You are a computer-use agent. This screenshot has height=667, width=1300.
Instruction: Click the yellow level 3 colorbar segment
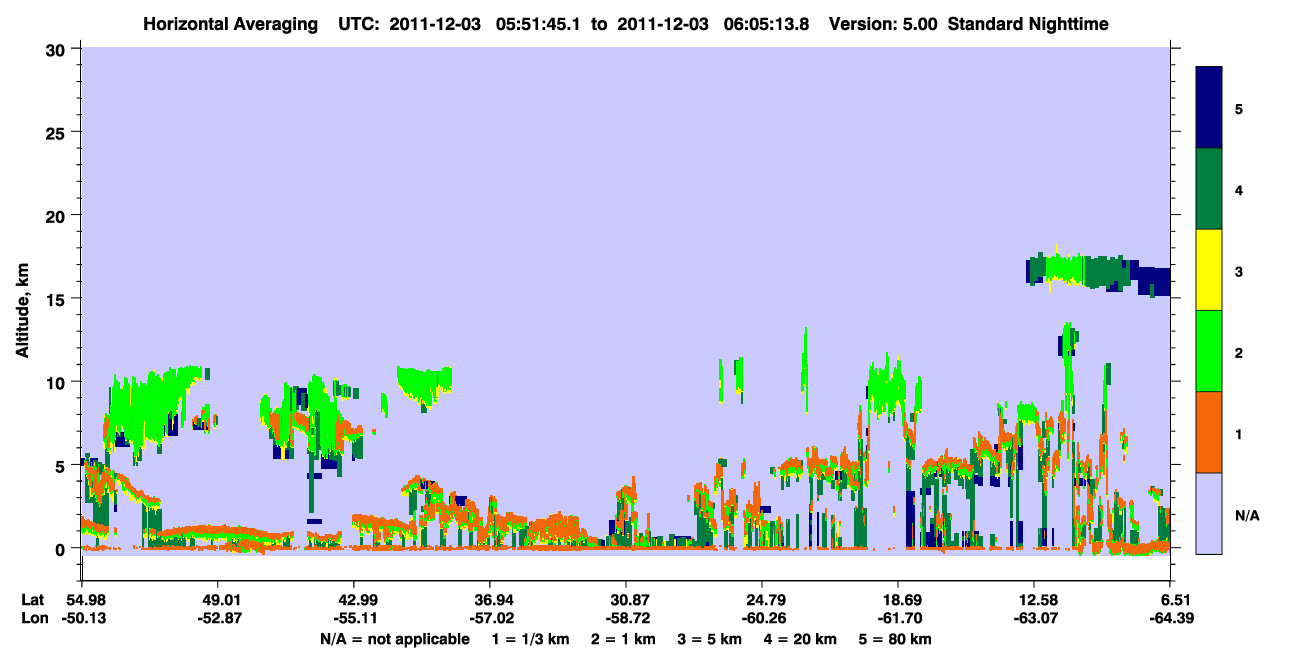[1209, 270]
